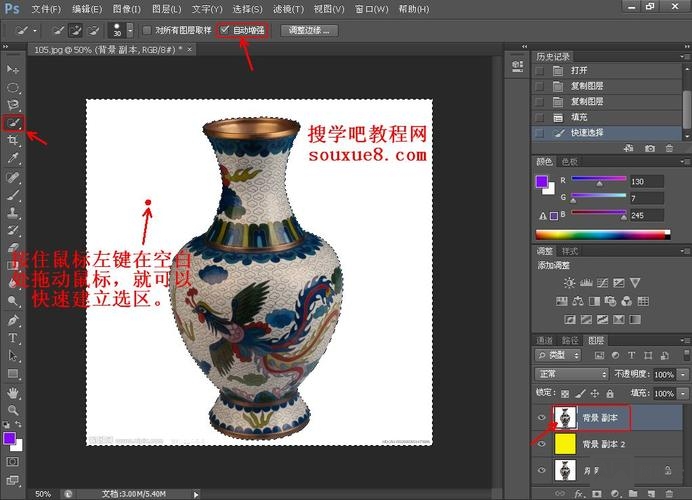Screen dimensions: 692x500
Task: Select the Crop tool
Action: coord(13,140)
